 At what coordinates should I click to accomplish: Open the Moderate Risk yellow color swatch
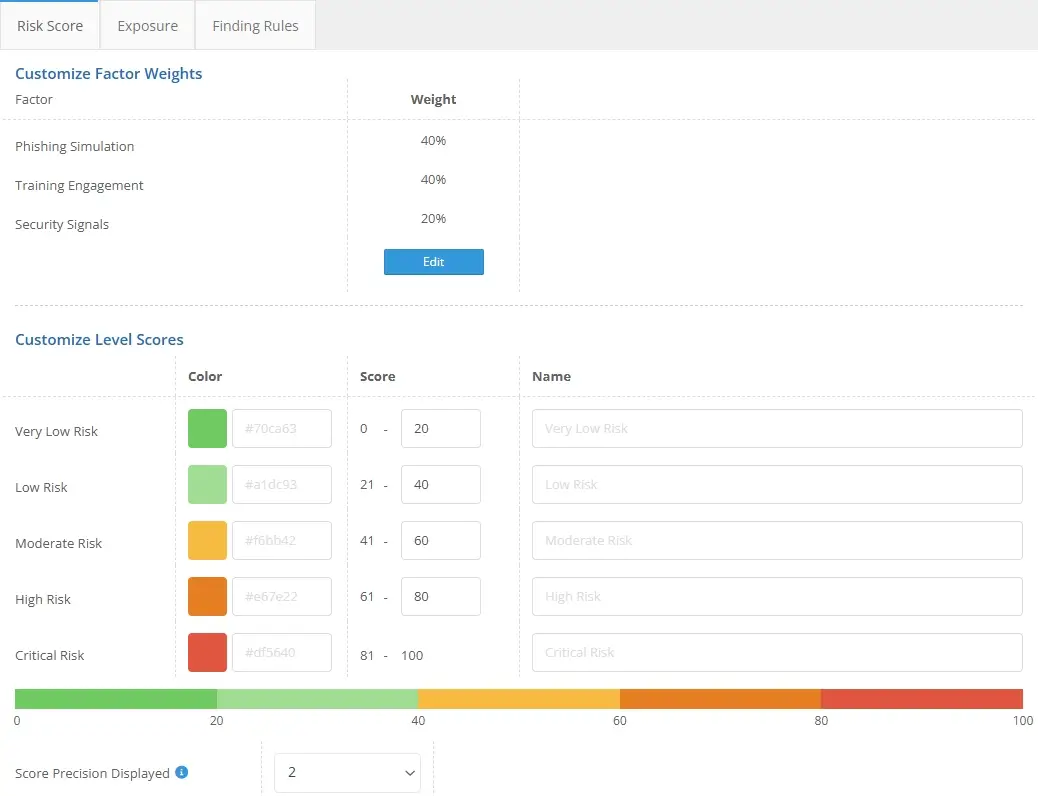pos(207,541)
